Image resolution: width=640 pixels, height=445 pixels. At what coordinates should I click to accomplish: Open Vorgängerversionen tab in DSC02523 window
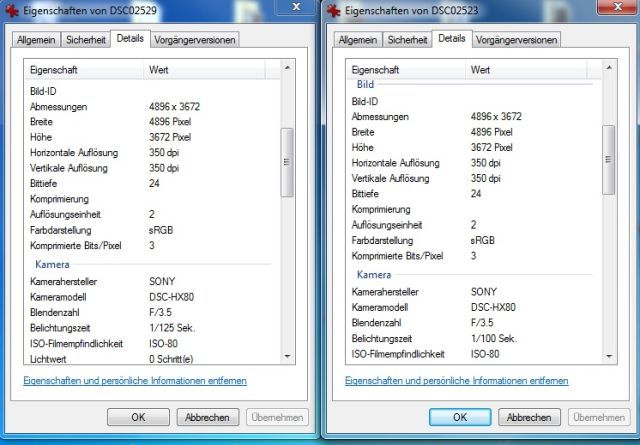click(516, 40)
